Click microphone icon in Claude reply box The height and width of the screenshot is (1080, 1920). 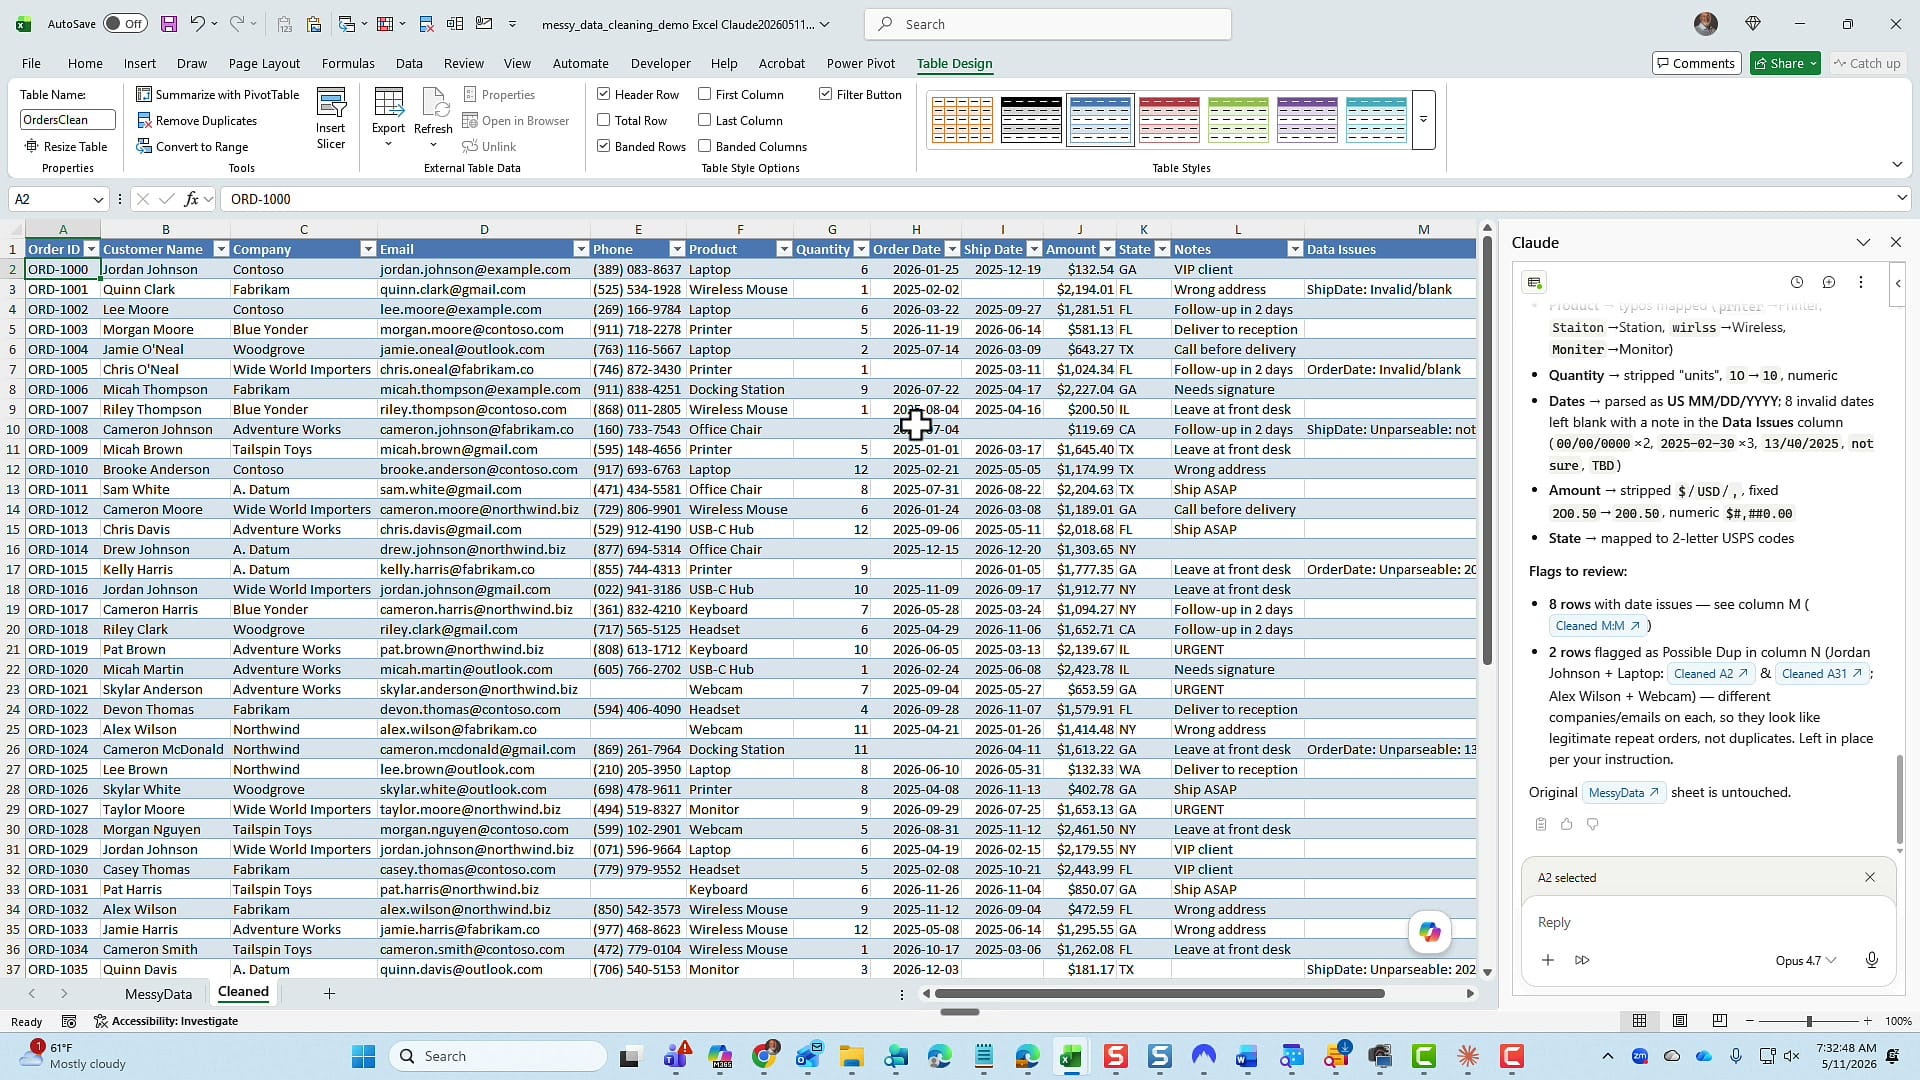click(1871, 960)
